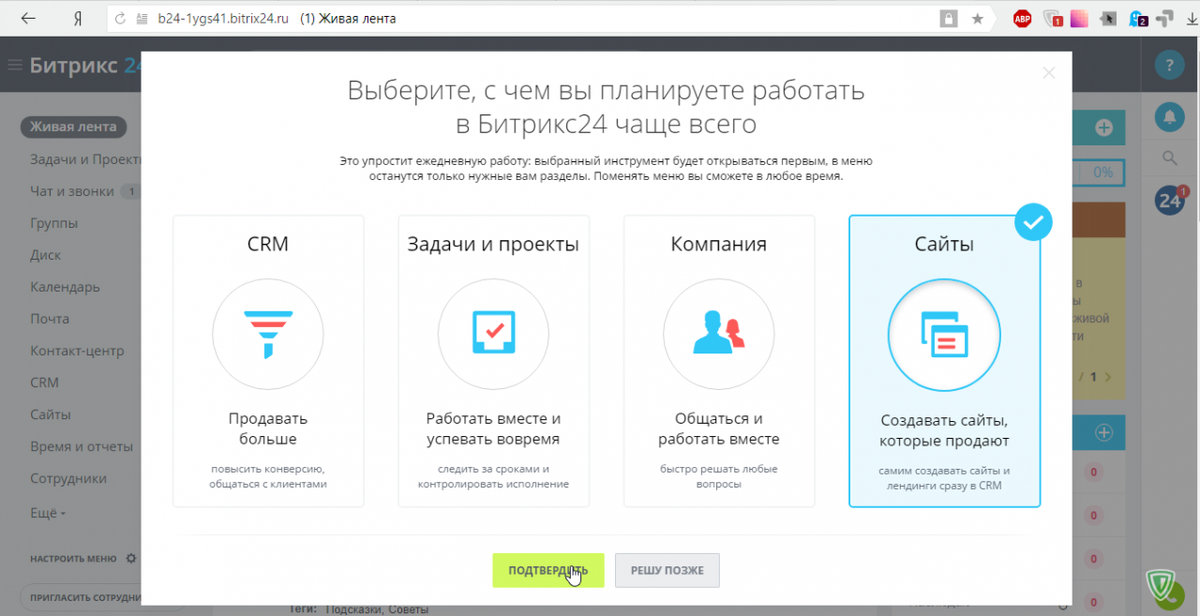Click the CRM funnel icon
Screen dimensions: 1200x616
(268, 334)
